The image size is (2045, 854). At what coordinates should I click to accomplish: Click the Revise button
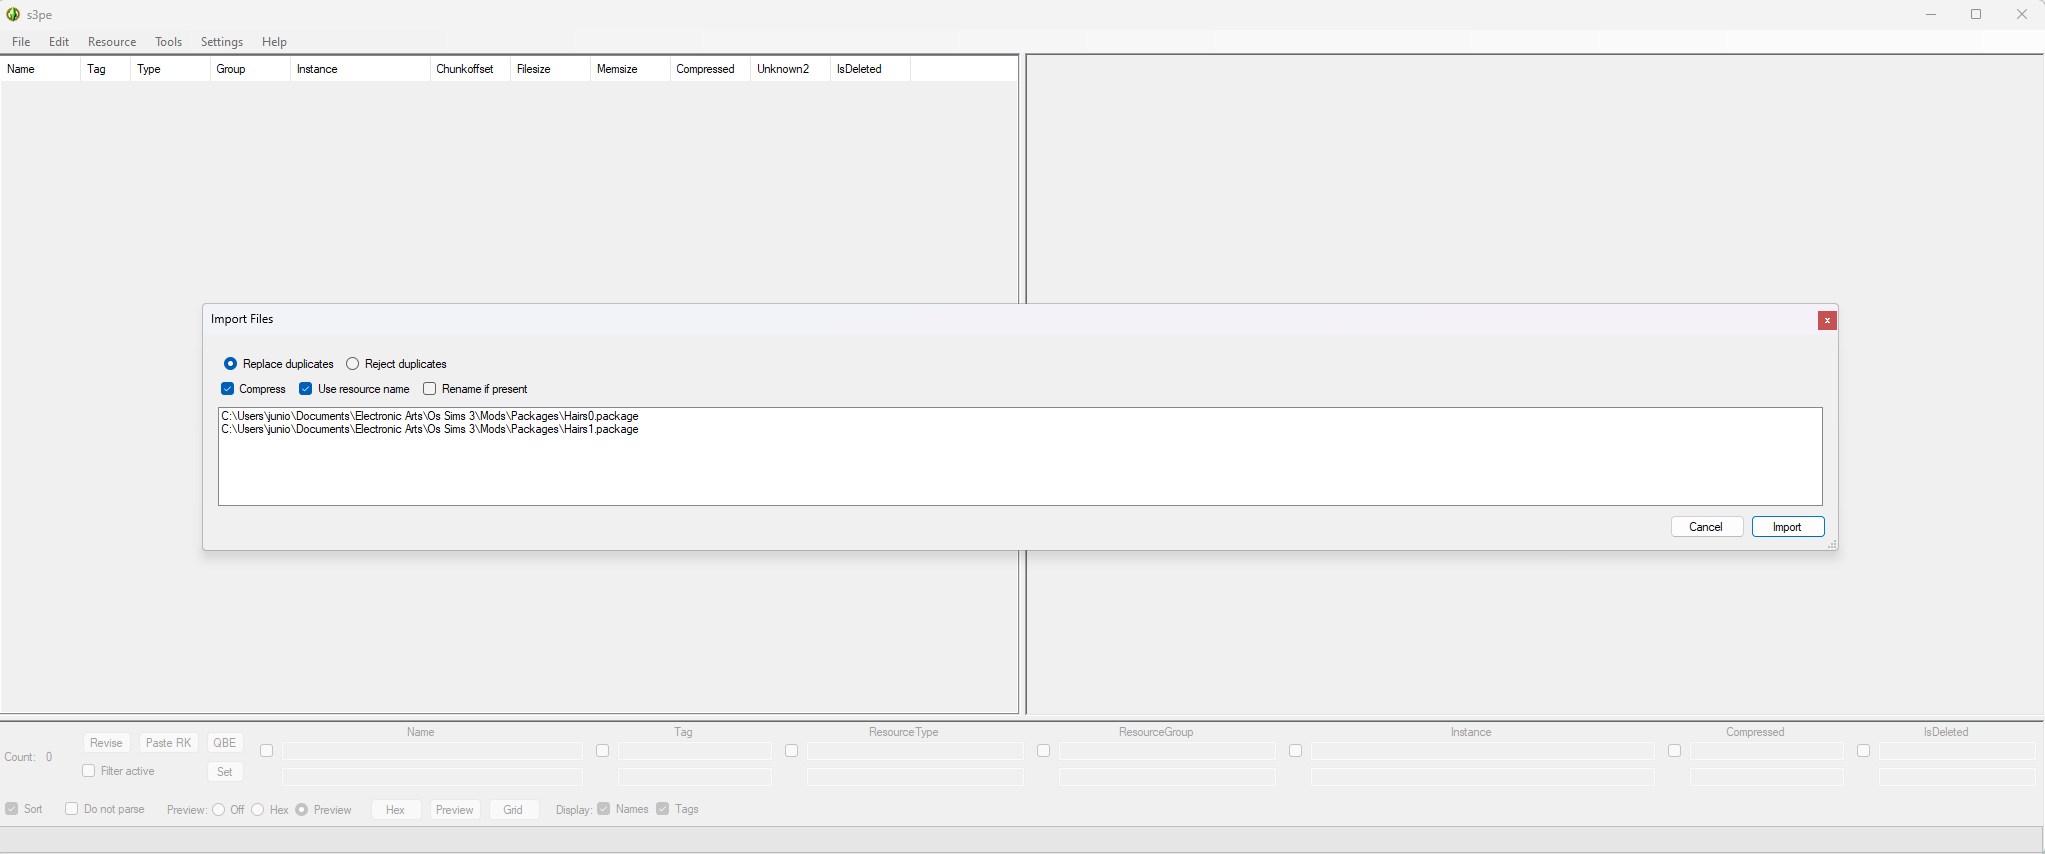coord(106,743)
